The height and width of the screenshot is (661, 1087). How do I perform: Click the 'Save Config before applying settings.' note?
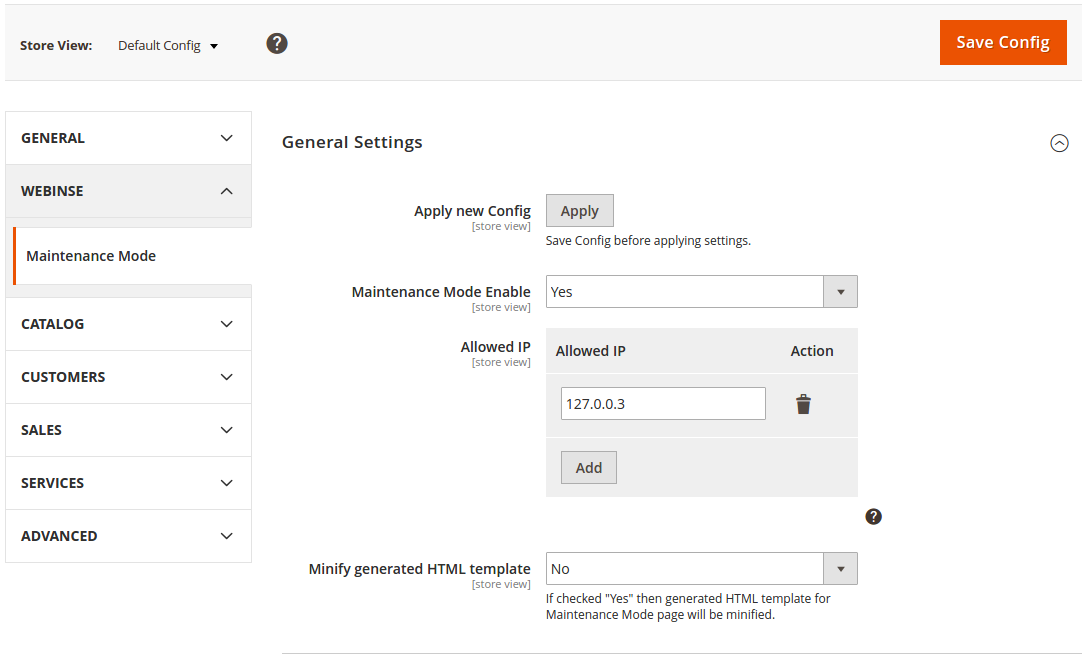648,241
